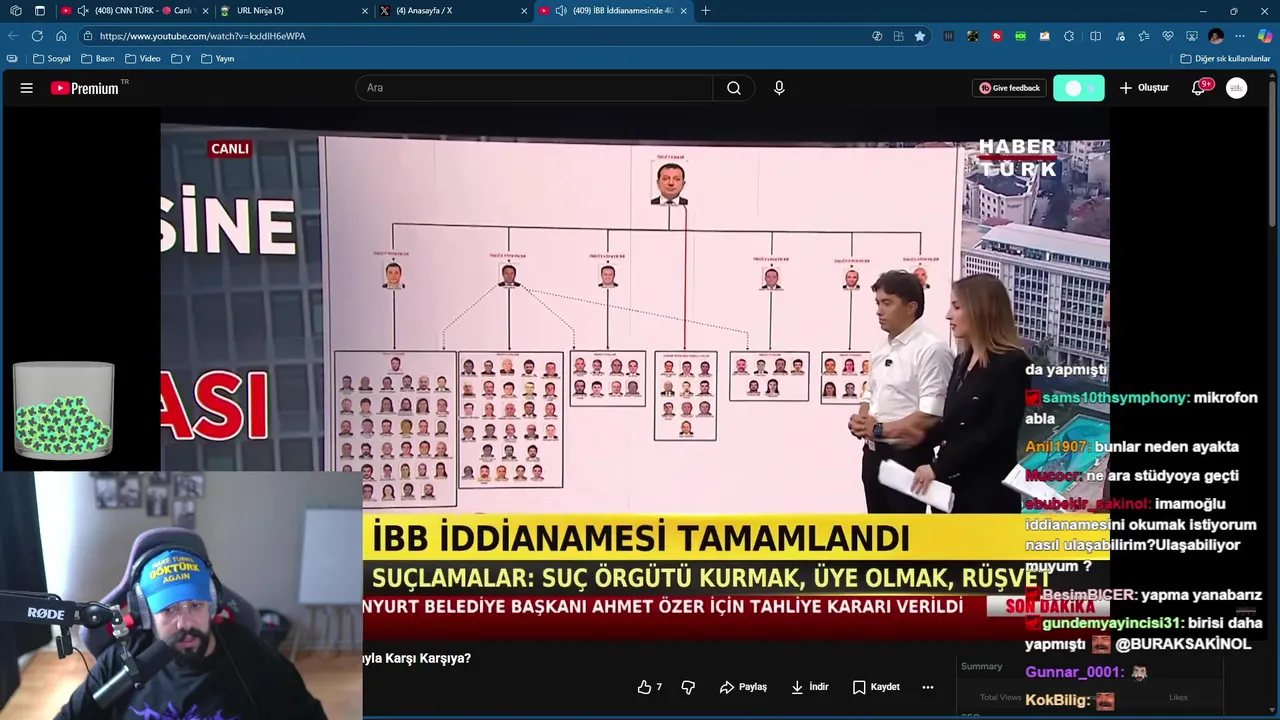Close the URL Ninja tab

365,11
